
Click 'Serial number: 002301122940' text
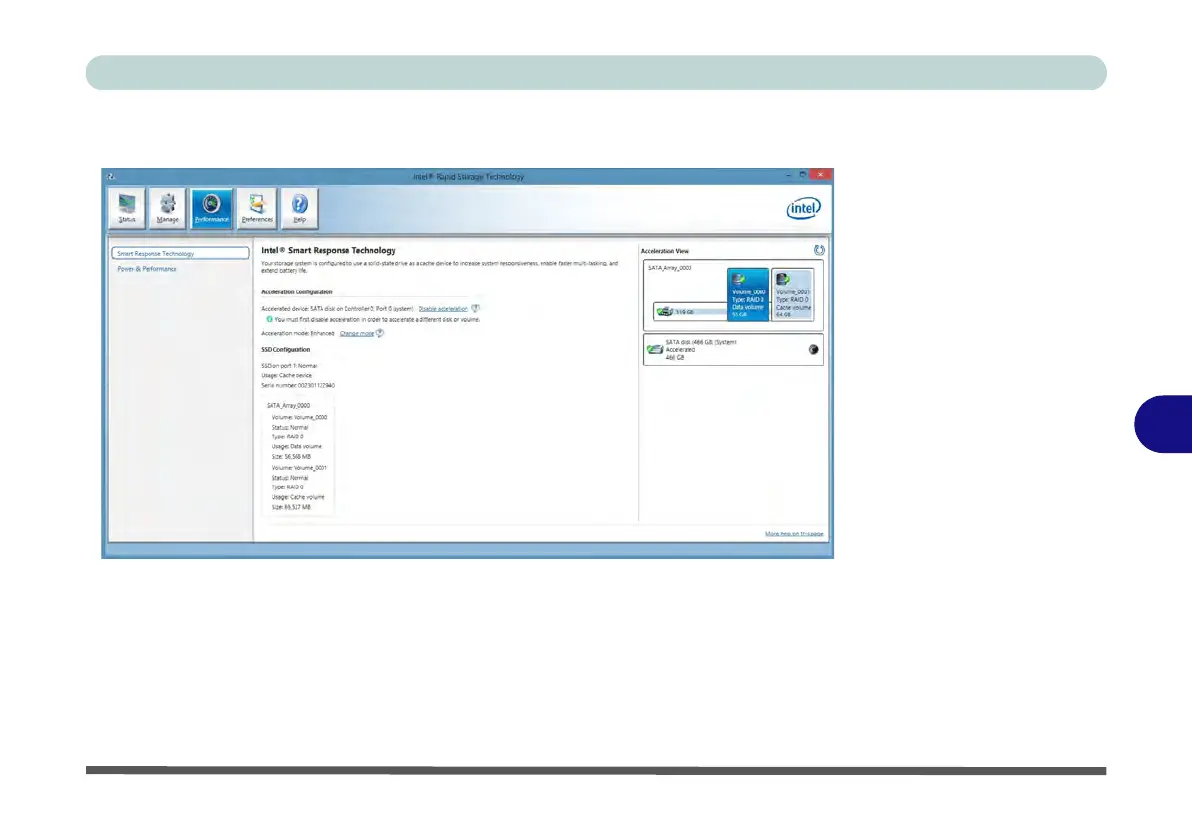click(x=298, y=386)
